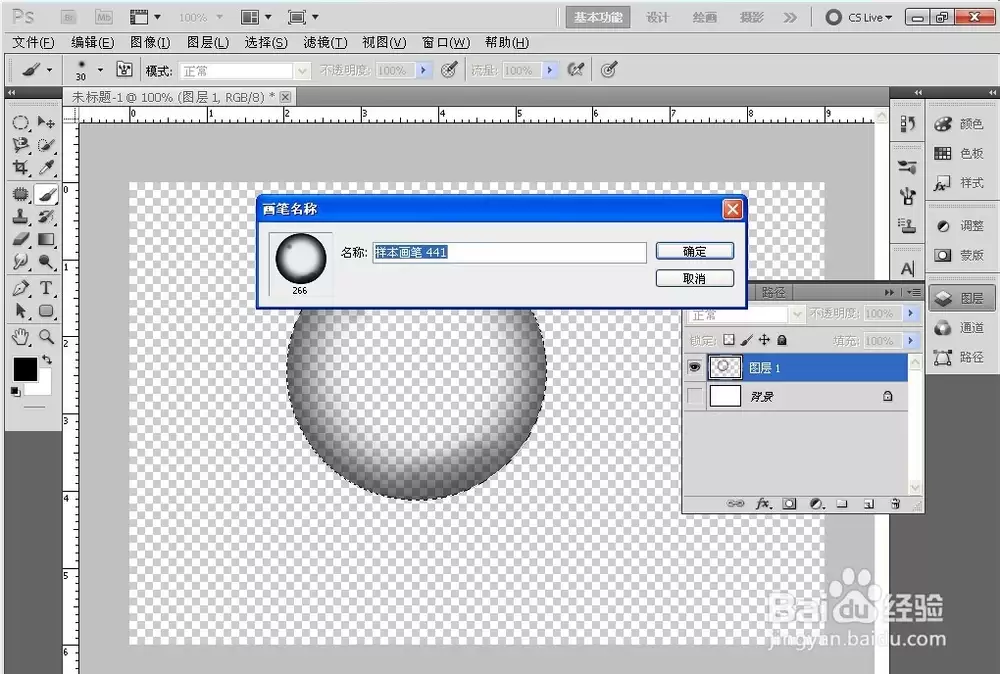The width and height of the screenshot is (1000, 674).
Task: Select the Rounded Rectangle shape tool
Action: [46, 311]
